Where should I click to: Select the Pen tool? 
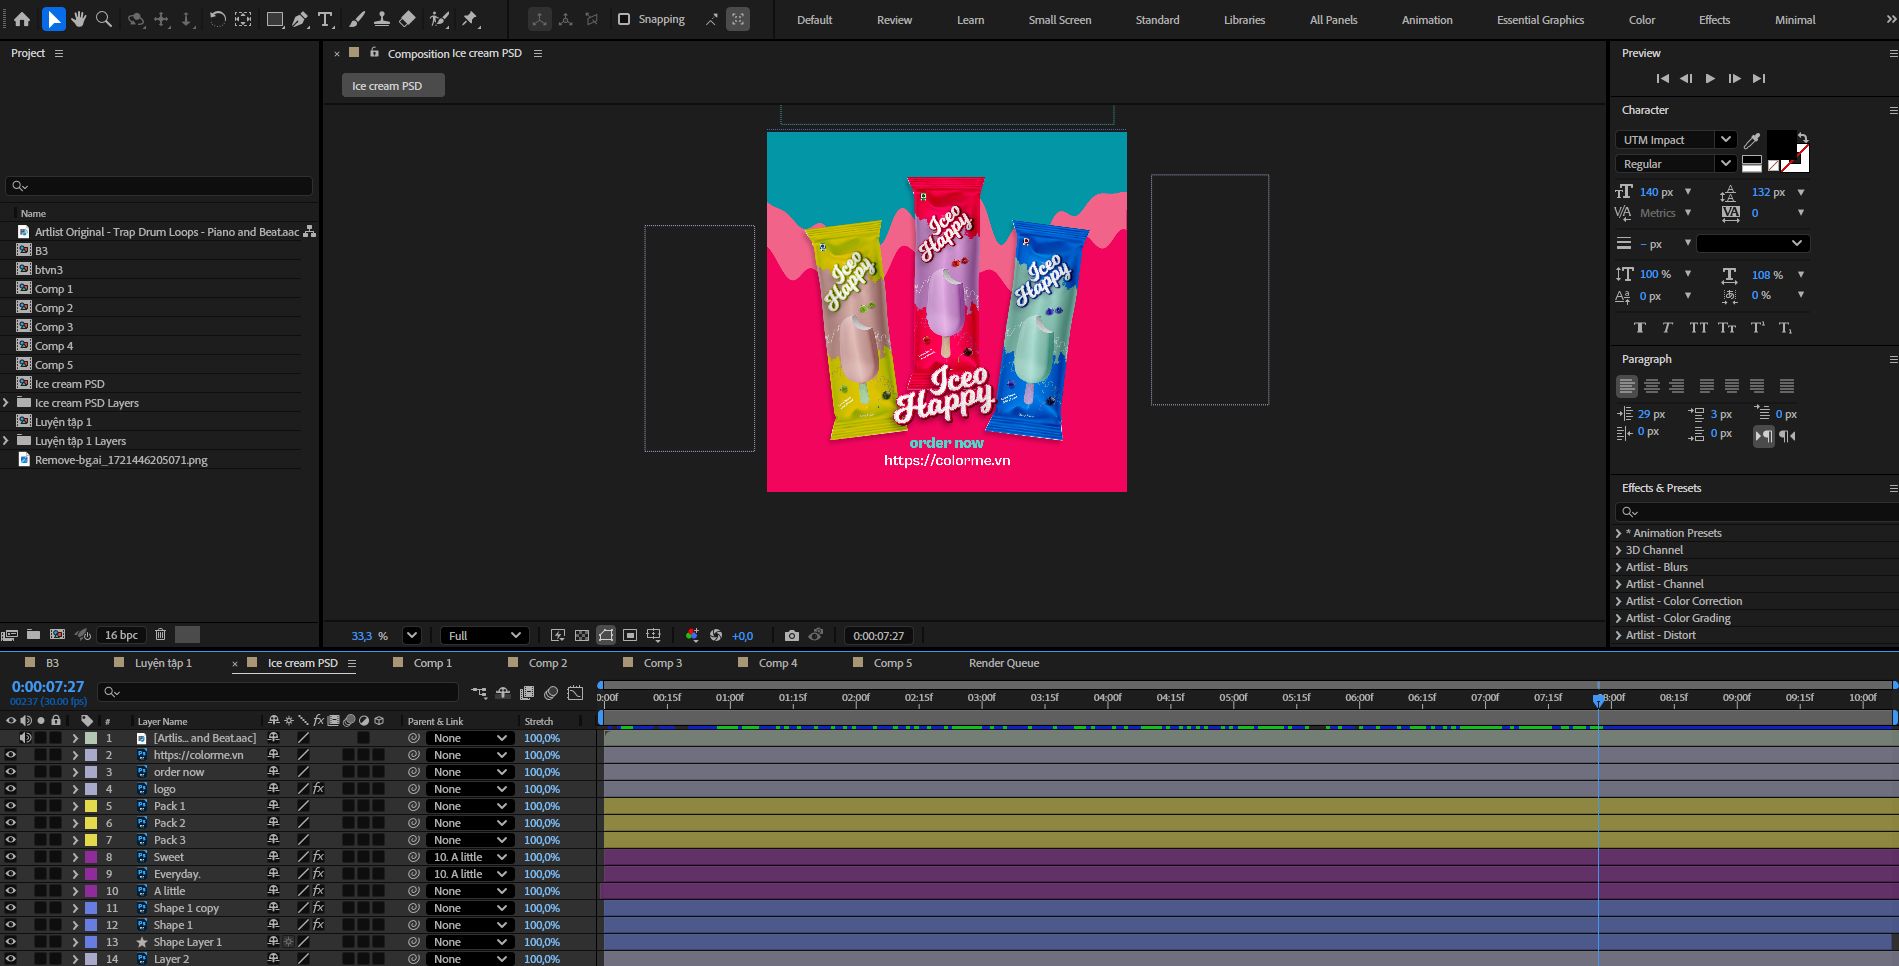pos(300,19)
